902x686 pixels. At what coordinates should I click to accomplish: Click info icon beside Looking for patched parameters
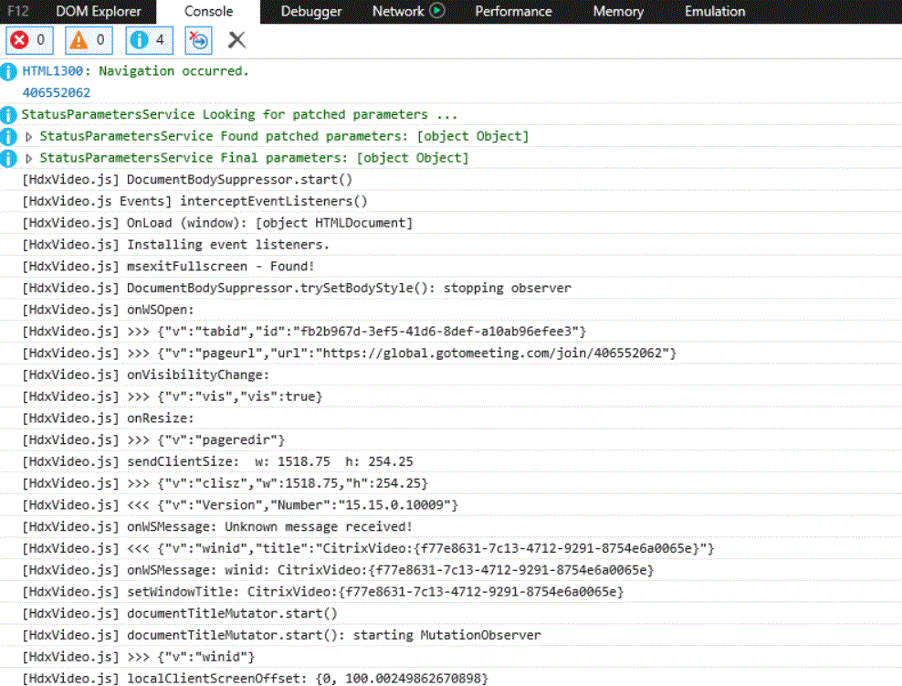click(9, 115)
